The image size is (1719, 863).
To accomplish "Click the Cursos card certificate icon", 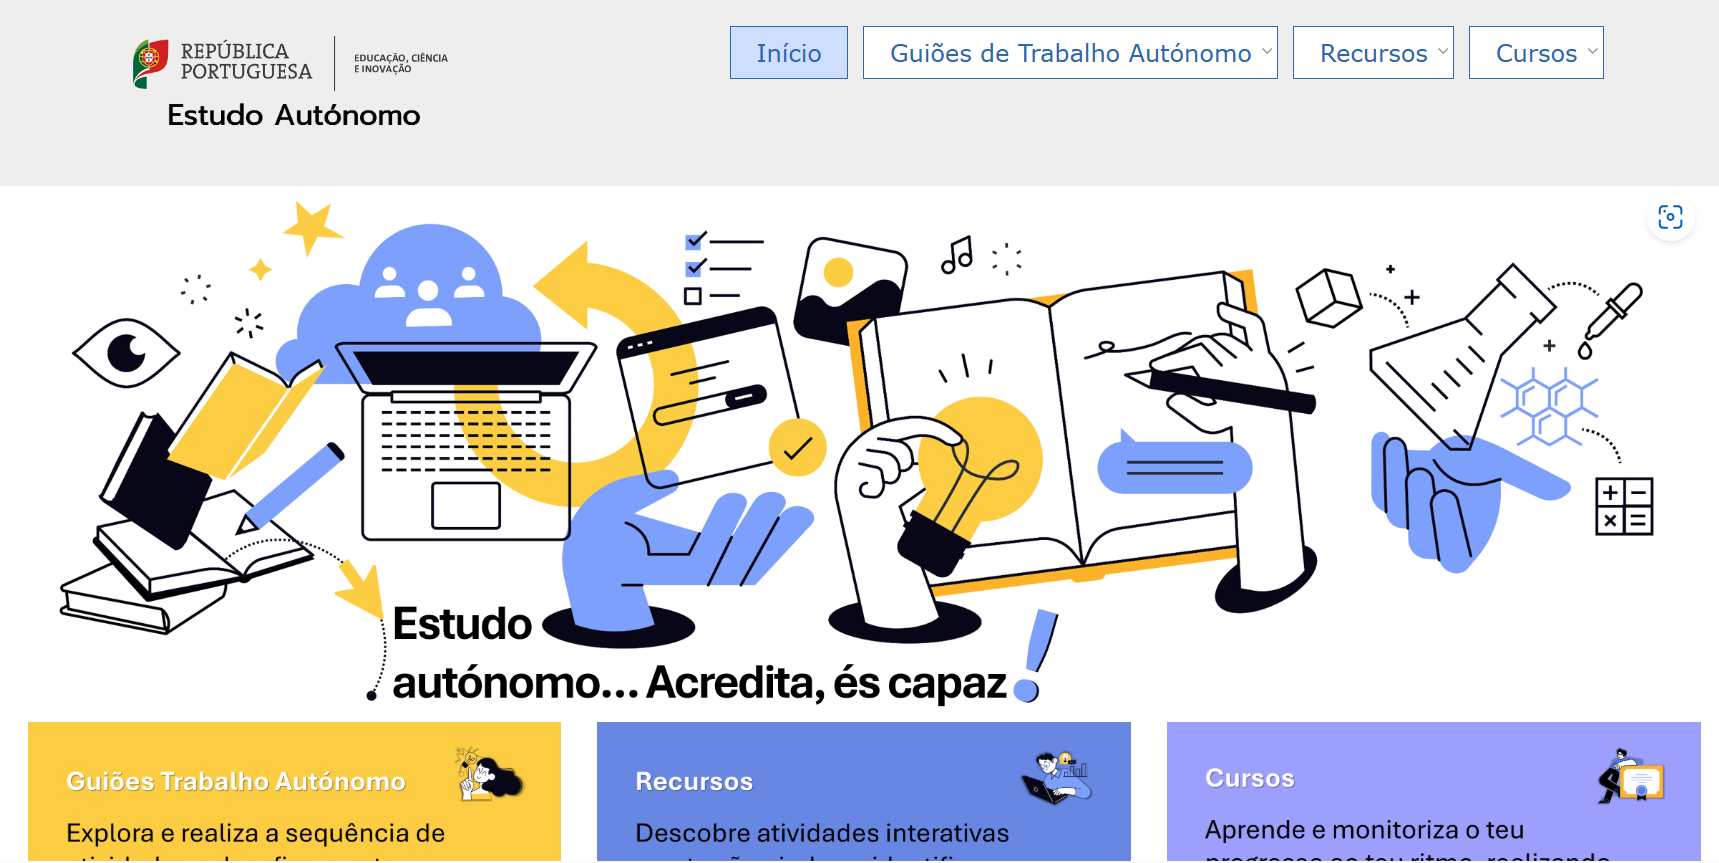I will click(x=1630, y=776).
